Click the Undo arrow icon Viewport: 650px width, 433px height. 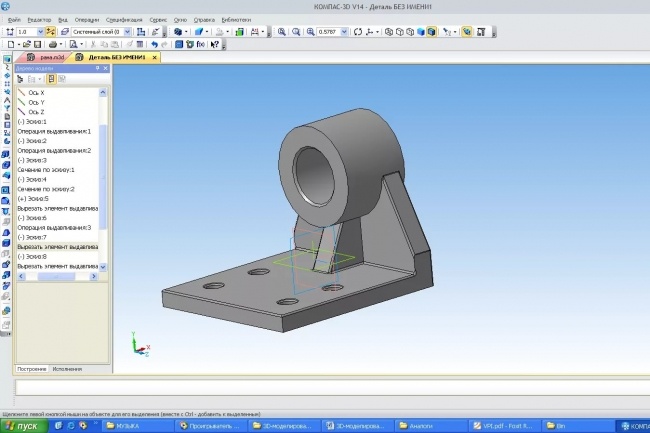click(x=152, y=45)
